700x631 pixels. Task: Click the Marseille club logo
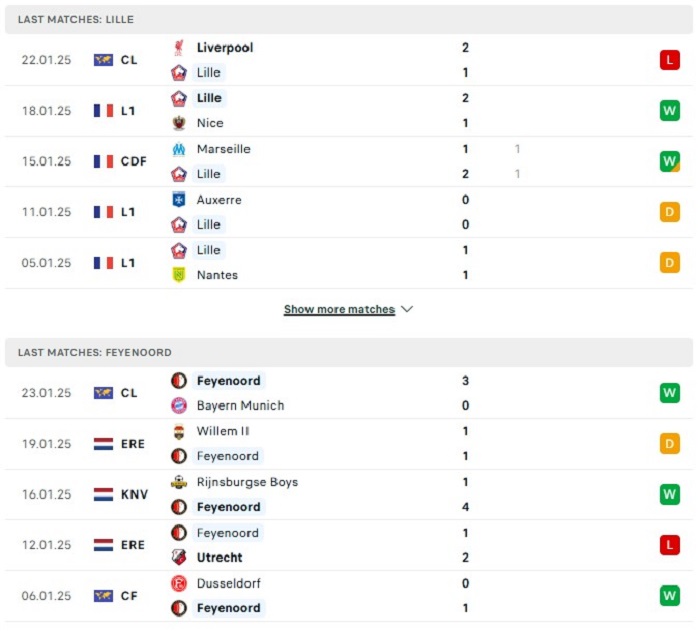coord(179,149)
